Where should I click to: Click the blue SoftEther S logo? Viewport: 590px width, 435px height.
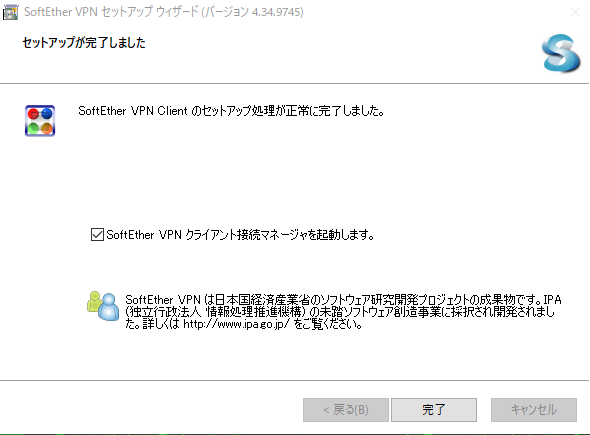click(x=561, y=53)
